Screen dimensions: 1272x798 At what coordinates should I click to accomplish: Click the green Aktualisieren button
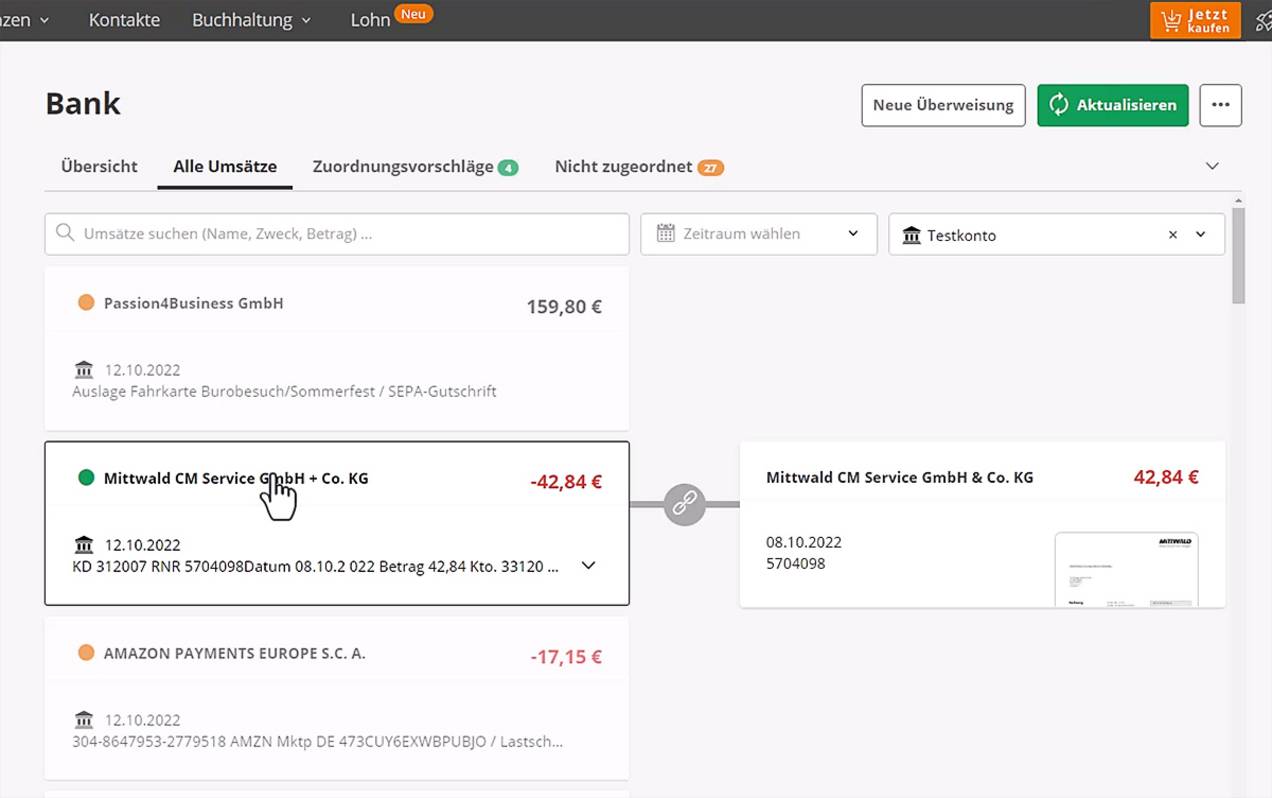point(1113,105)
